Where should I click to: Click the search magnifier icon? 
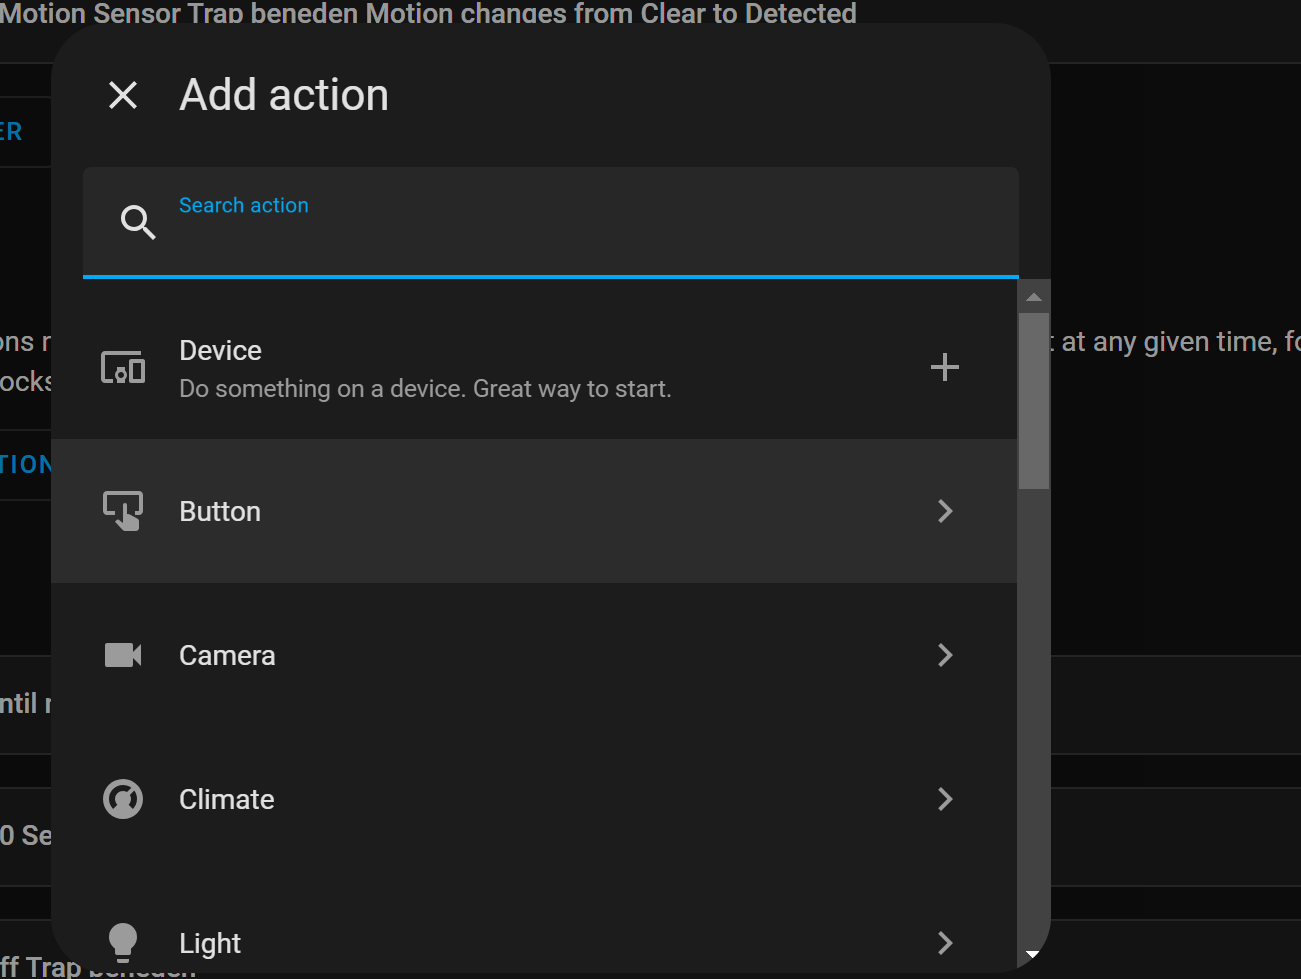(x=137, y=222)
